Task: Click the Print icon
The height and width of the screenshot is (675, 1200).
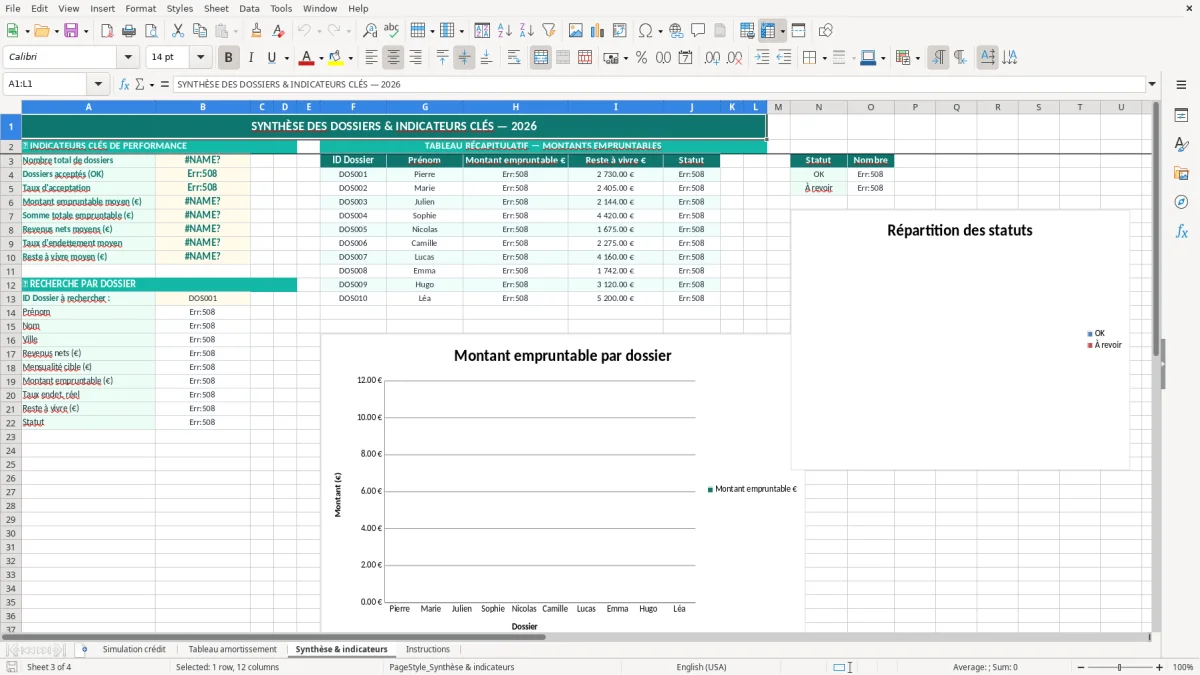Action: (x=128, y=31)
